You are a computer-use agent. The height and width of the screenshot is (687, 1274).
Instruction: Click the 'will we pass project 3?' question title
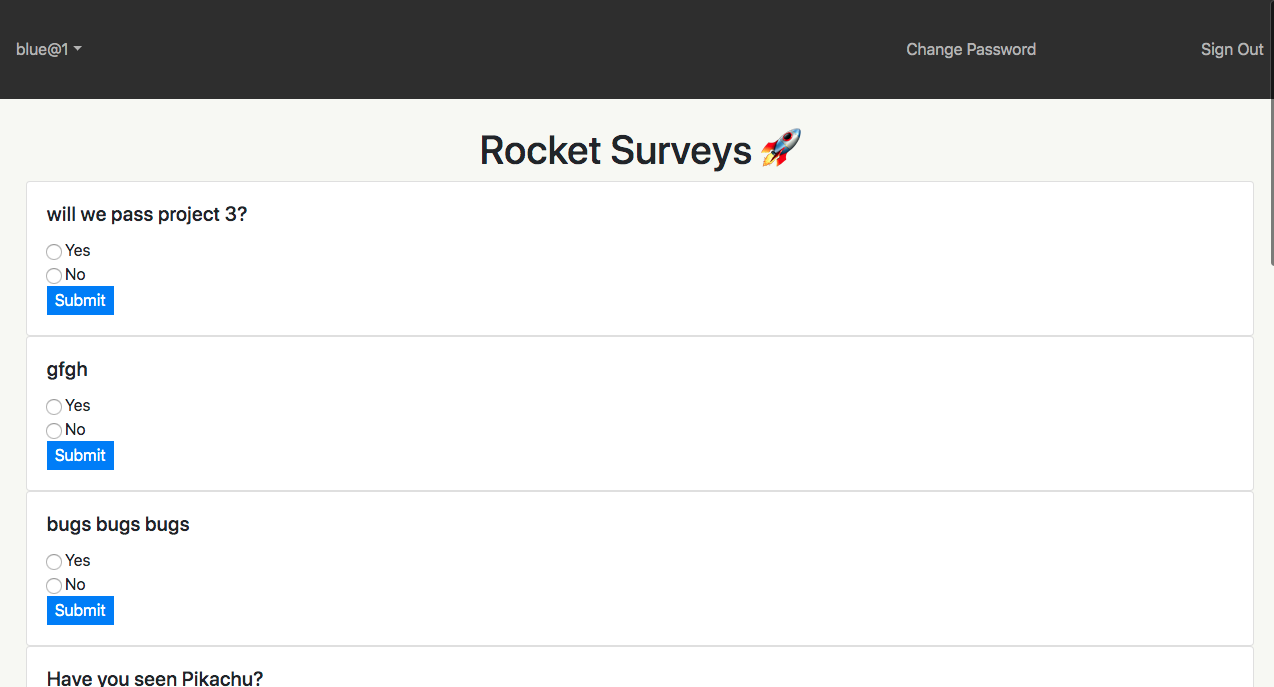147,214
